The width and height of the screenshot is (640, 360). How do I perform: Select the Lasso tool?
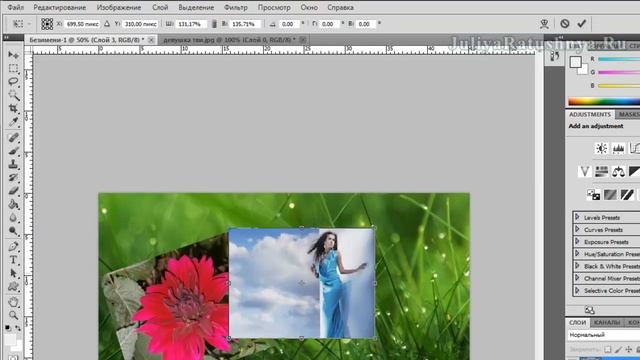pyautogui.click(x=13, y=82)
